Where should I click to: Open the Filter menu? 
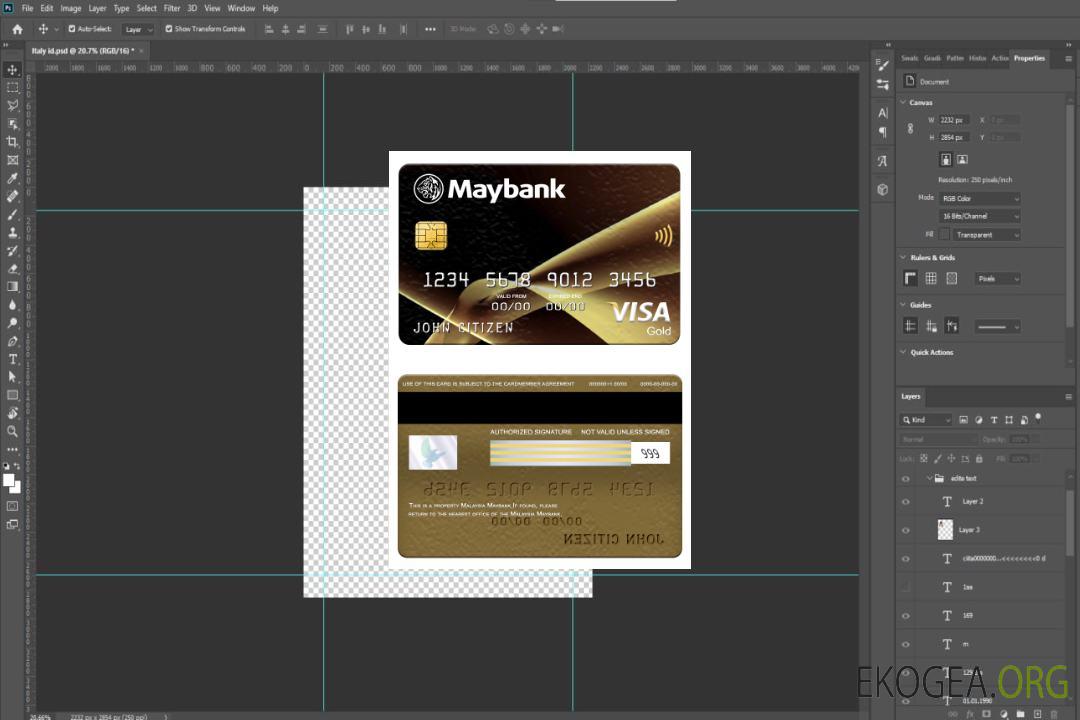point(172,8)
